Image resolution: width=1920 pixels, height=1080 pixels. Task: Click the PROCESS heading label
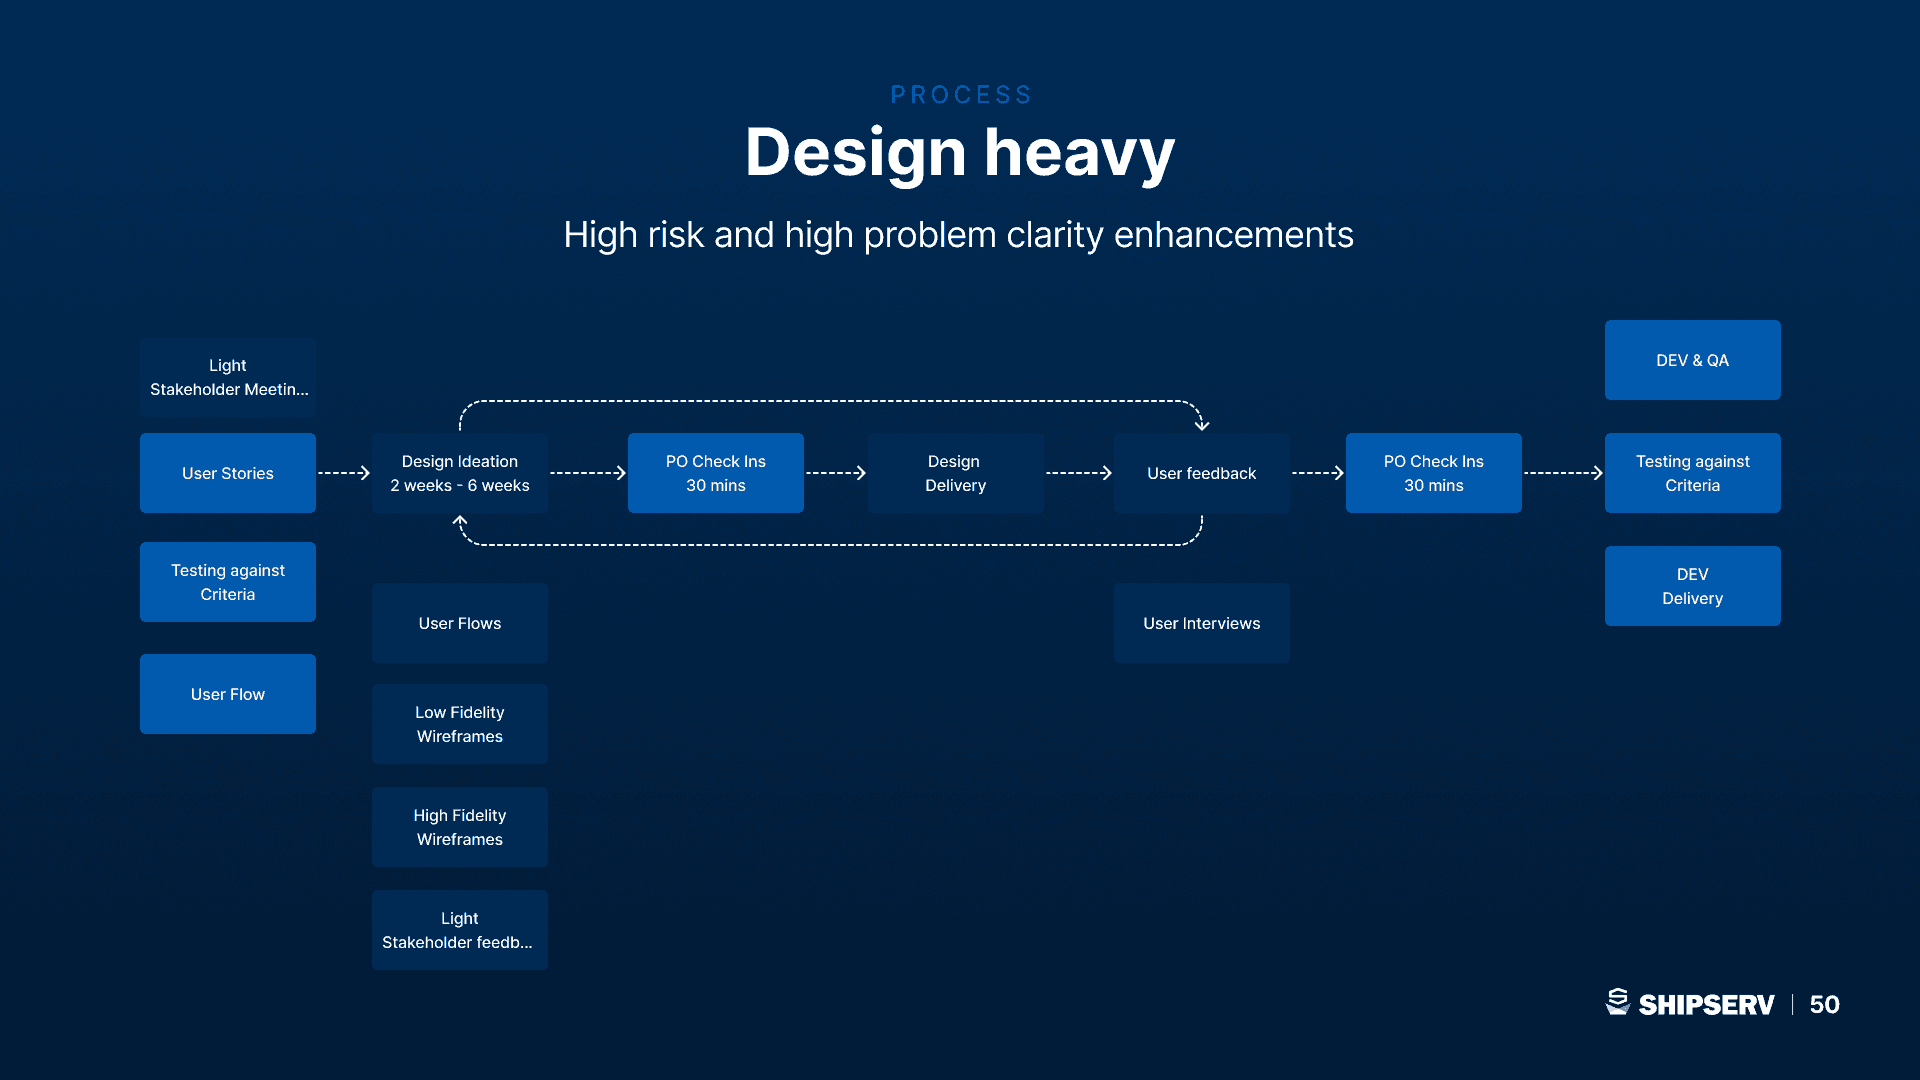tap(961, 95)
